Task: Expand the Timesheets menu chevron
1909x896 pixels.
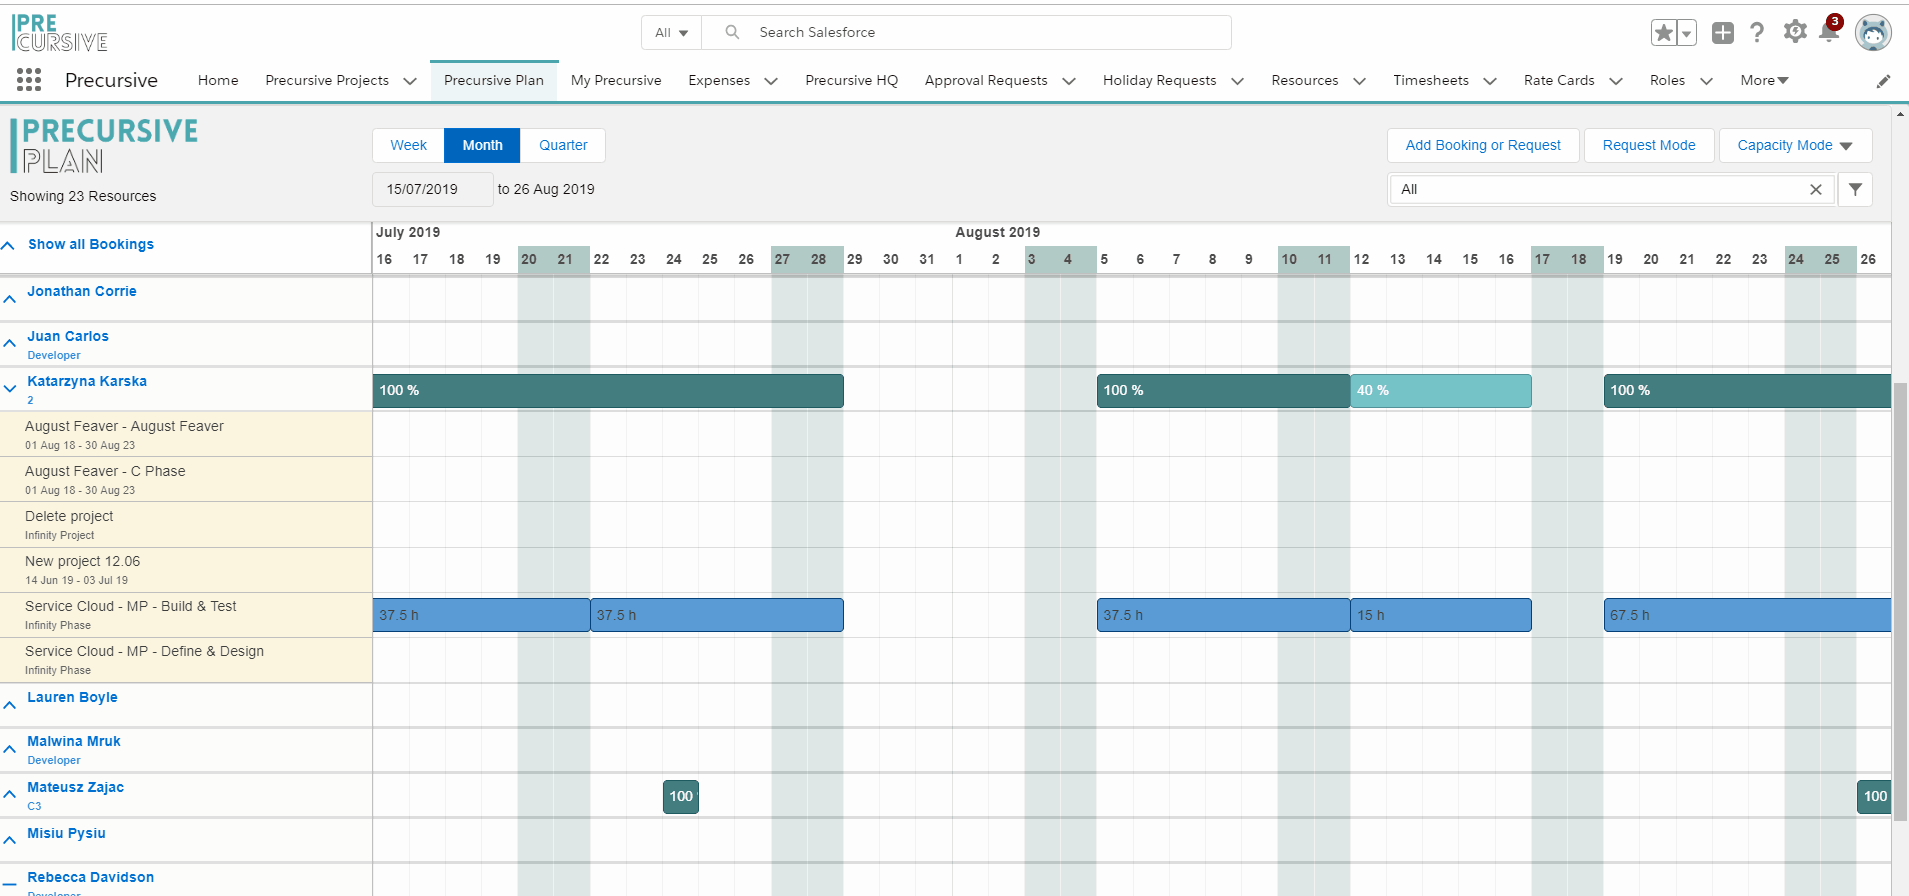Action: point(1490,81)
